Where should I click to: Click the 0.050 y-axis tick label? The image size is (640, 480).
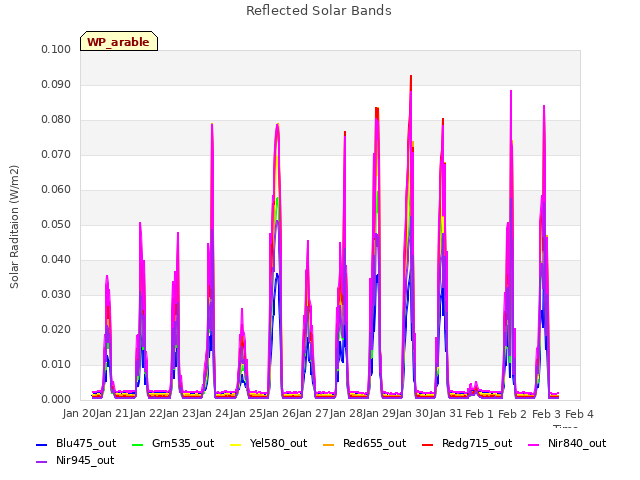56,225
